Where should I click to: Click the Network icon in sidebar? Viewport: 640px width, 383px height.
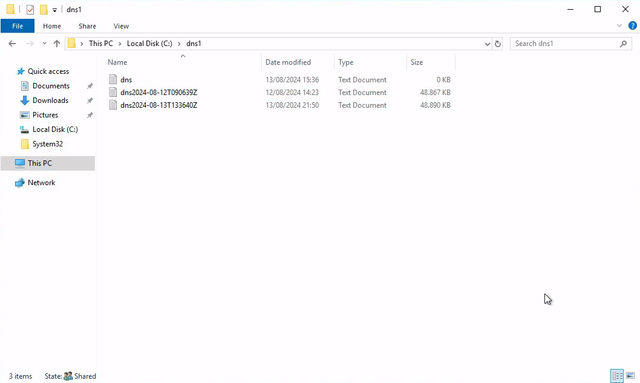pyautogui.click(x=20, y=183)
